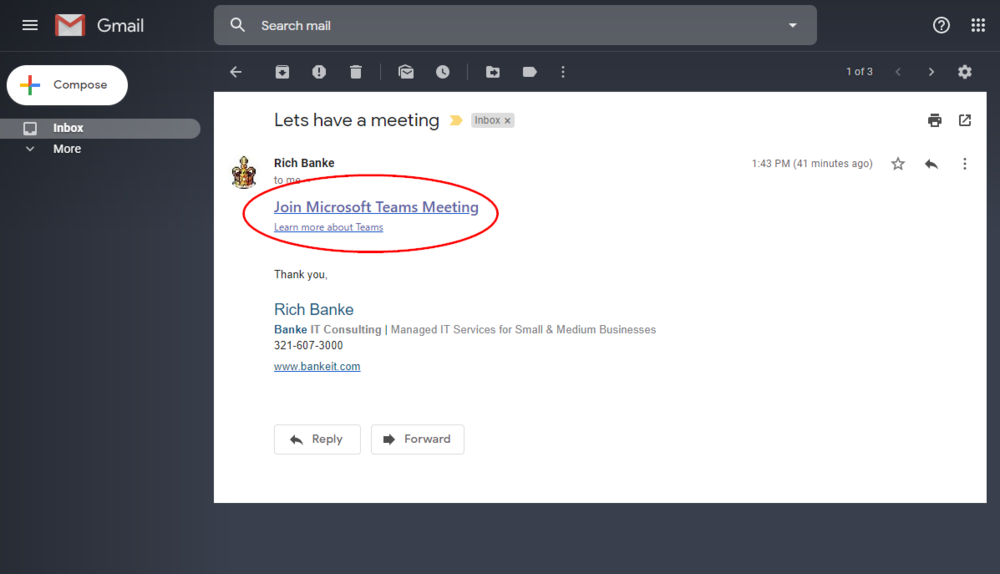Open Learn more about Teams link
Image resolution: width=1000 pixels, height=574 pixels.
[328, 227]
